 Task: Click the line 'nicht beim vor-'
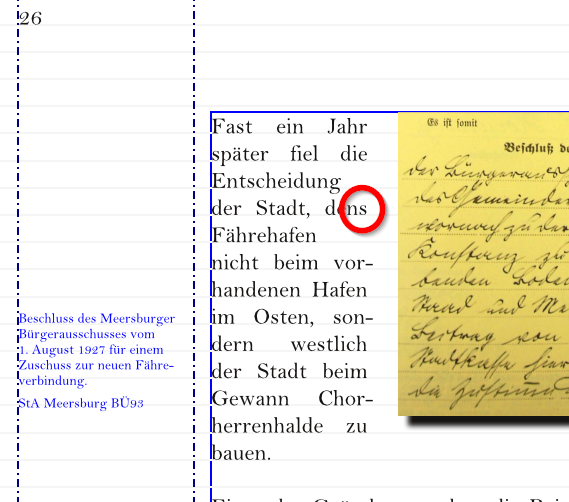[x=292, y=263]
